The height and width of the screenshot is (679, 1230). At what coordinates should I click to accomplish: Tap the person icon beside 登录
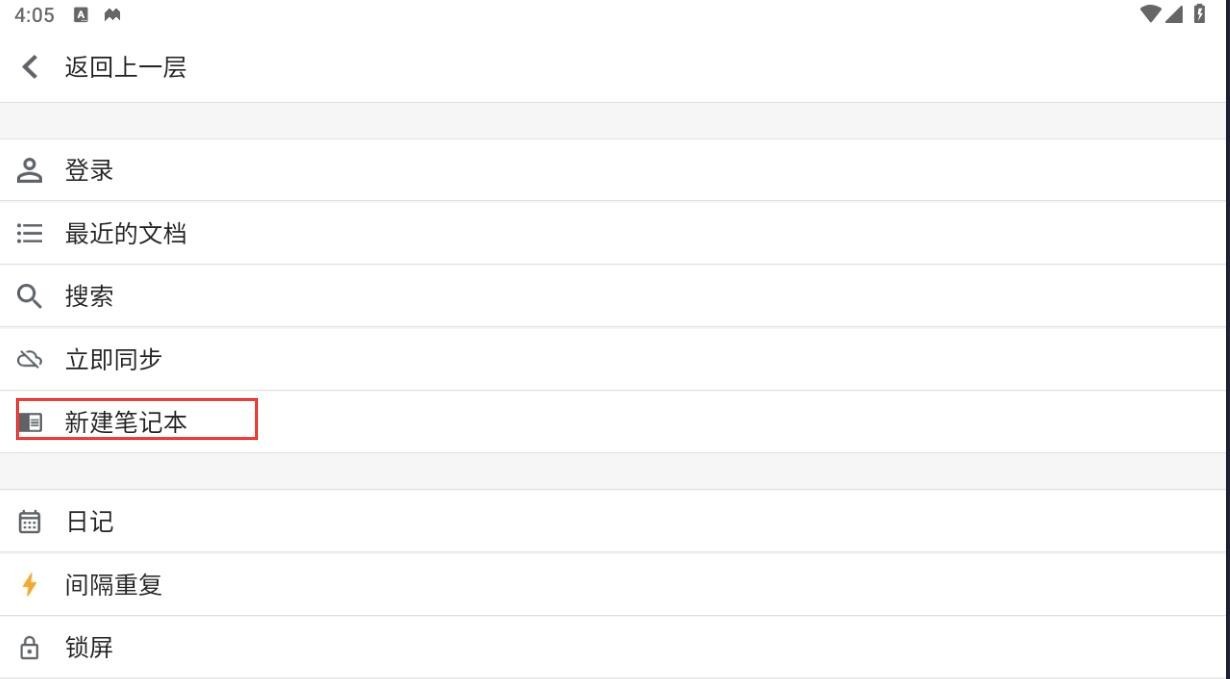pos(30,170)
